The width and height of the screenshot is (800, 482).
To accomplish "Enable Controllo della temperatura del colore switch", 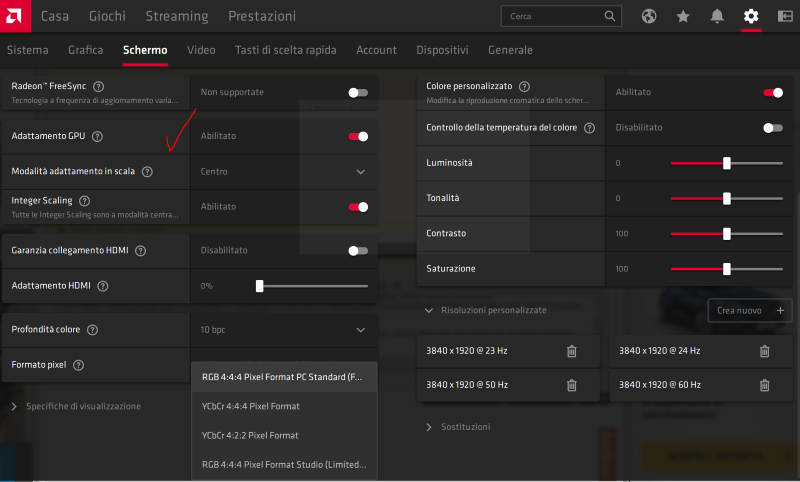I will 773,128.
